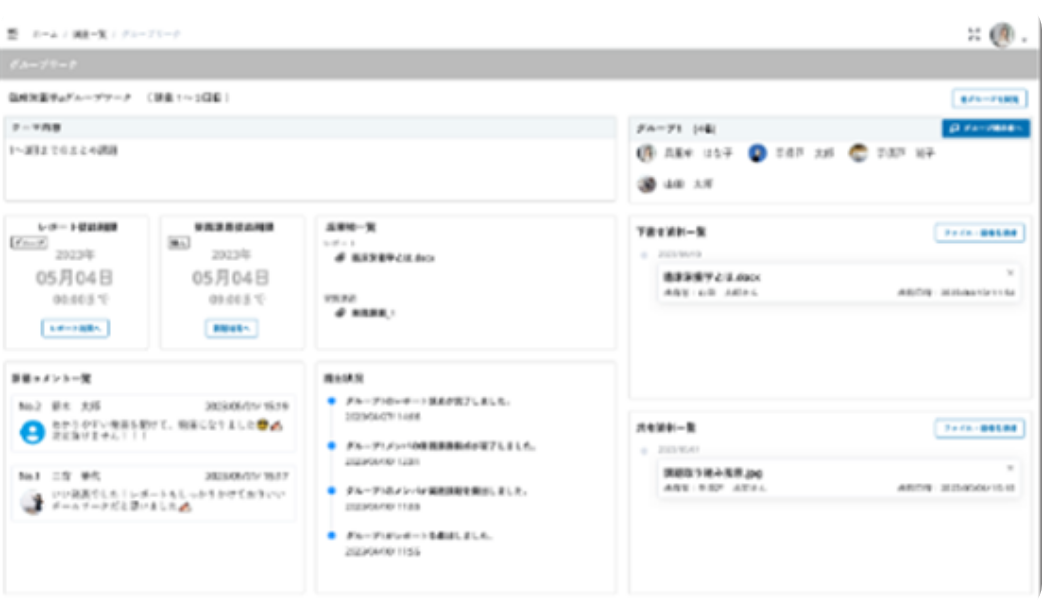Open the hamburger menu at top left
Screen dimensions: 1042x614
13,34
